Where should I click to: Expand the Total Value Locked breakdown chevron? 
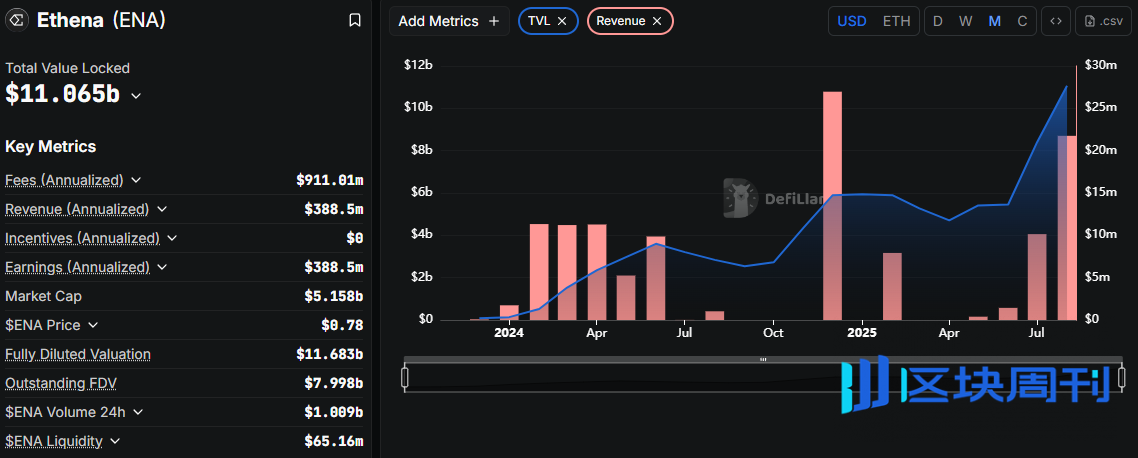pyautogui.click(x=136, y=96)
